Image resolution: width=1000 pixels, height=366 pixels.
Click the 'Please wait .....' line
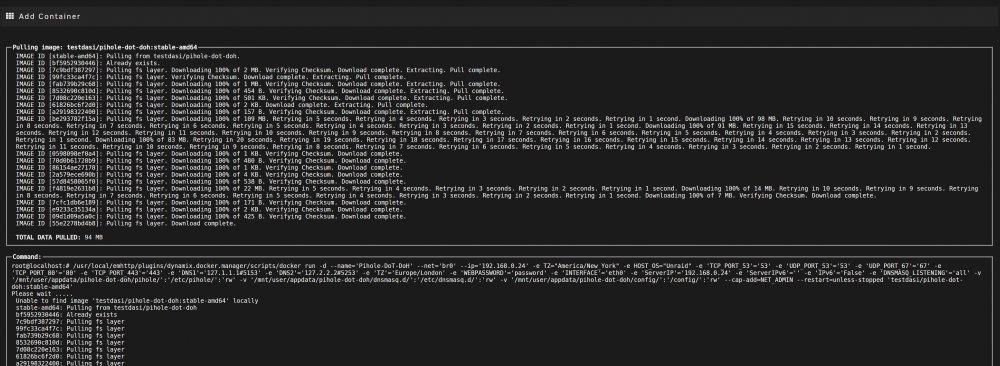tap(42, 294)
